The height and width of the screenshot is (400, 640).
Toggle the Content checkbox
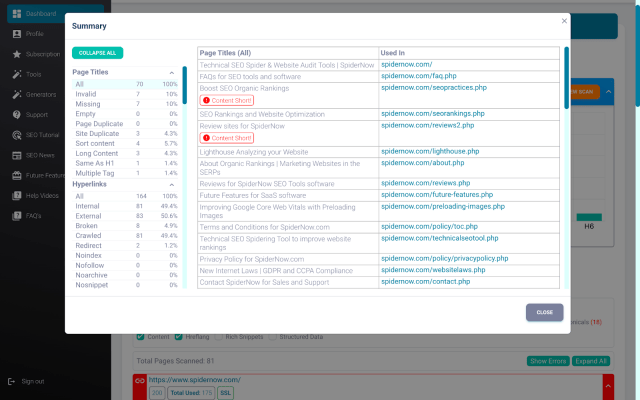140,337
